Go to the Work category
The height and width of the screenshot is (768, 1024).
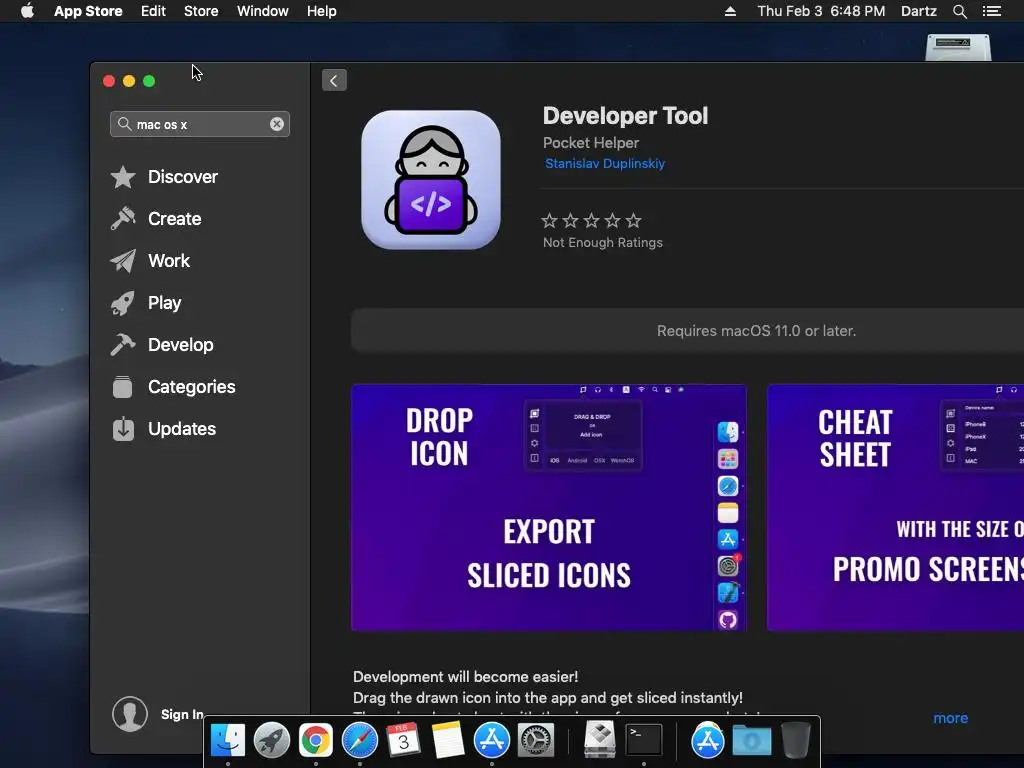pos(168,261)
